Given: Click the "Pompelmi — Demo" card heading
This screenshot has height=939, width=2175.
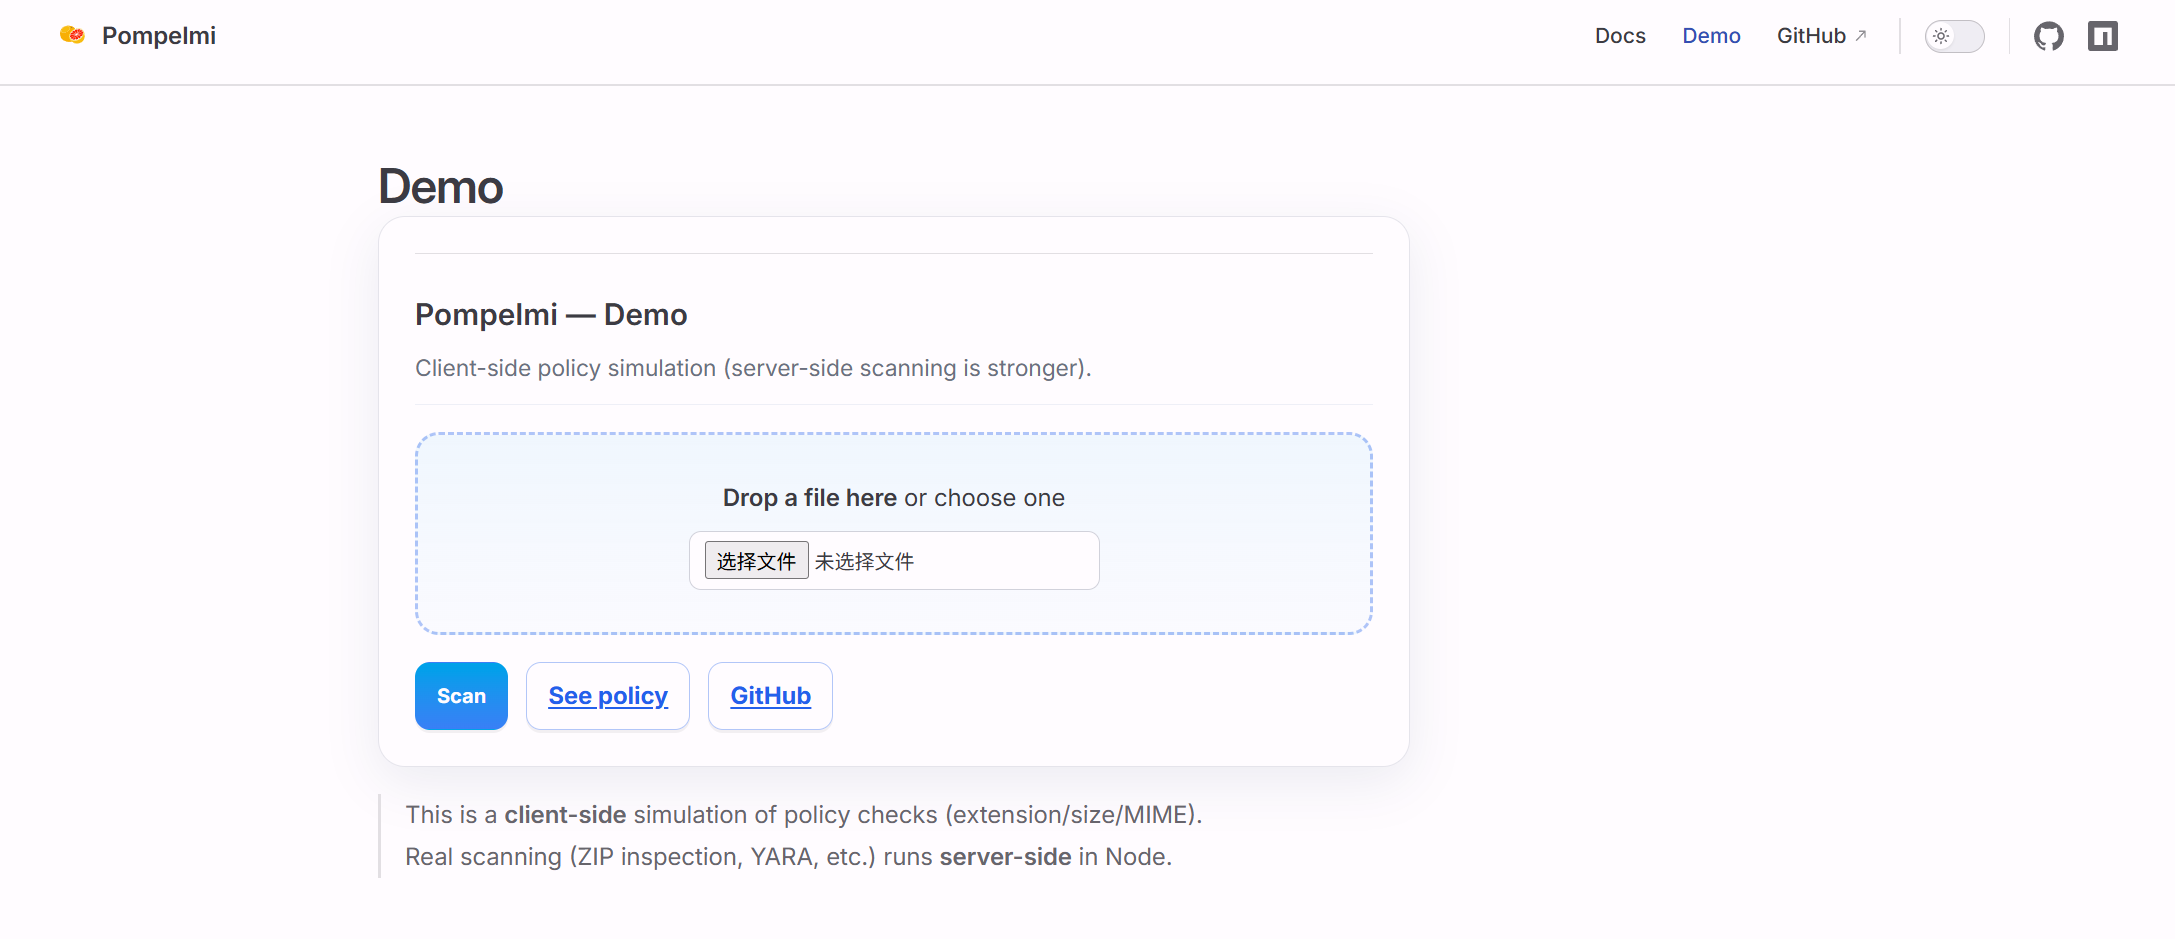Looking at the screenshot, I should 551,315.
